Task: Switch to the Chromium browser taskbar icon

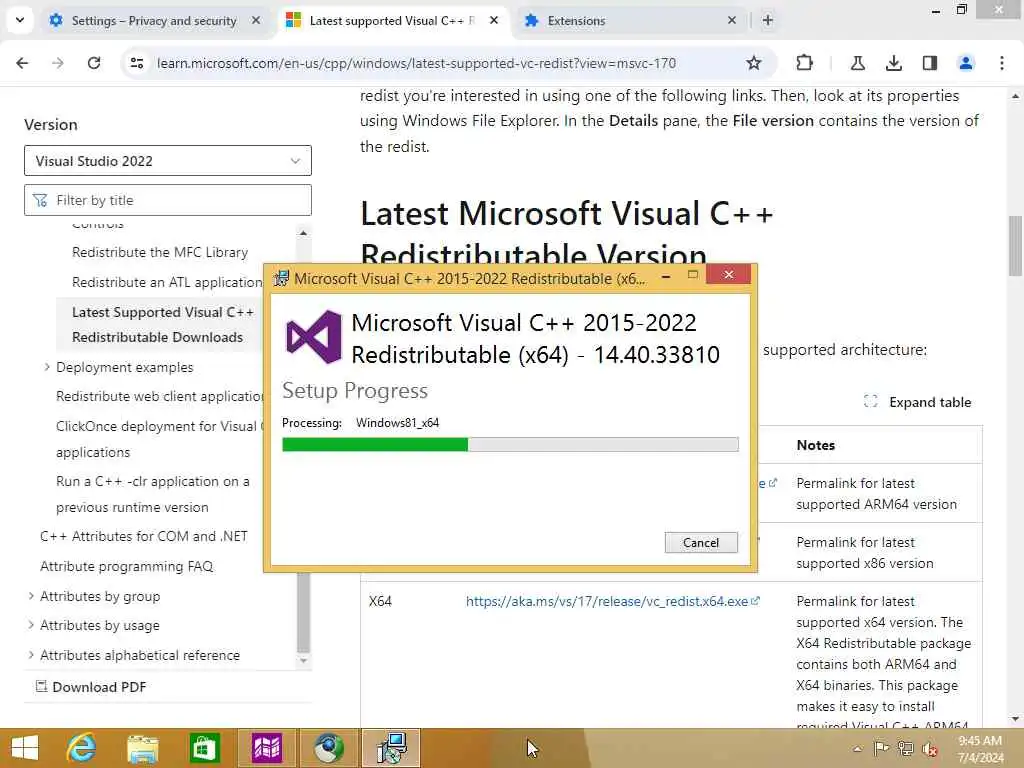Action: [328, 748]
